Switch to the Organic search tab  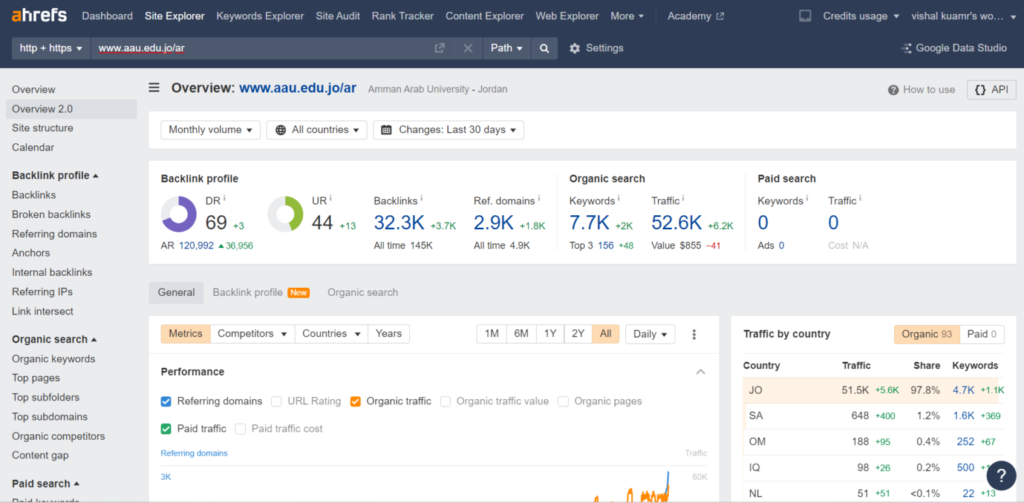(362, 293)
